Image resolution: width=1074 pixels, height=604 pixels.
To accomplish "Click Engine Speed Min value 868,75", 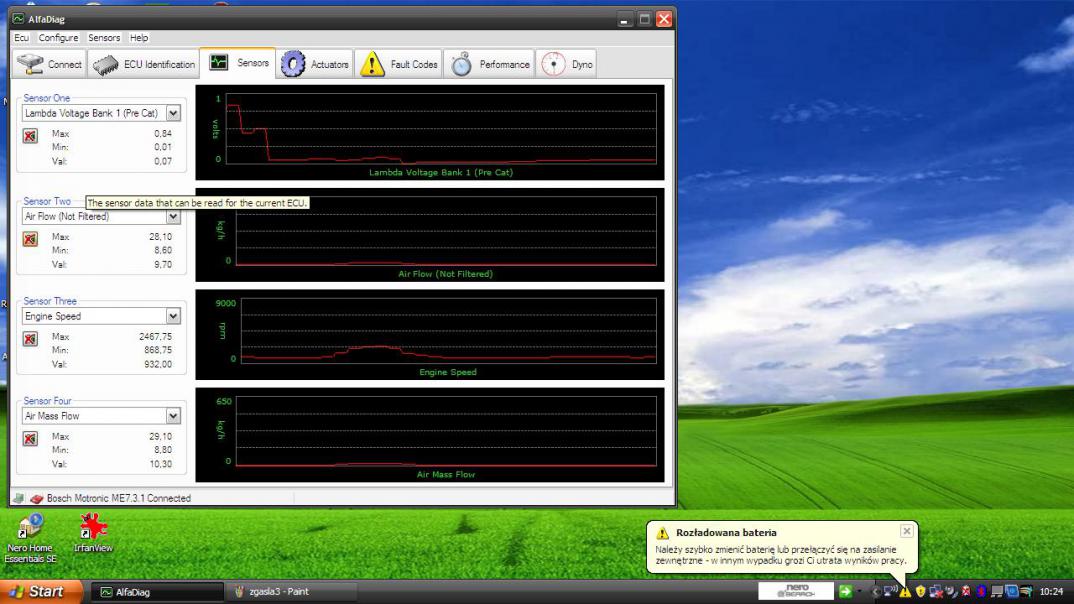I will pos(158,350).
